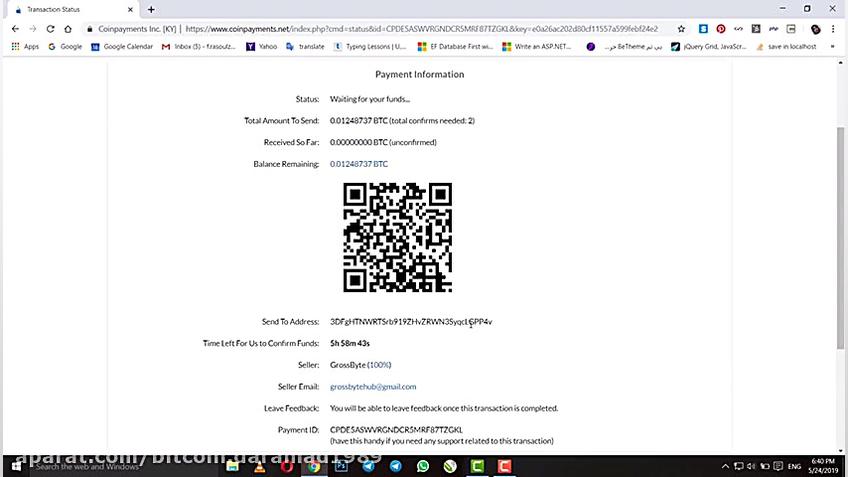This screenshot has height=477, width=848.
Task: Select the Transaction Status tab
Action: (73, 9)
